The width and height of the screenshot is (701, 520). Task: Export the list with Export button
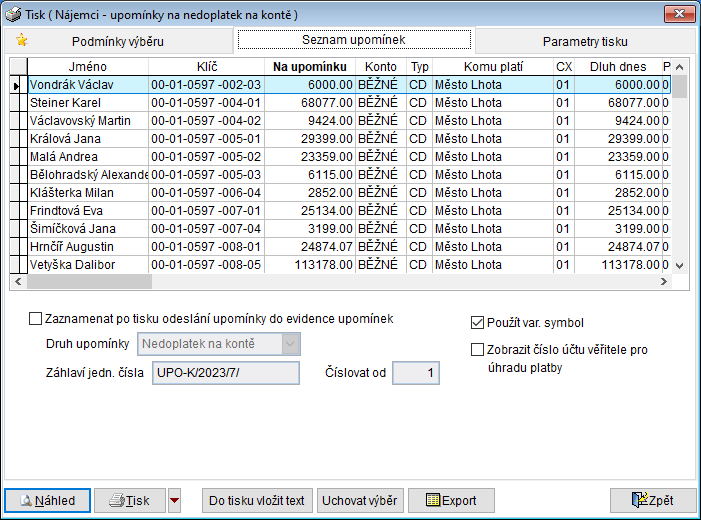pos(450,500)
